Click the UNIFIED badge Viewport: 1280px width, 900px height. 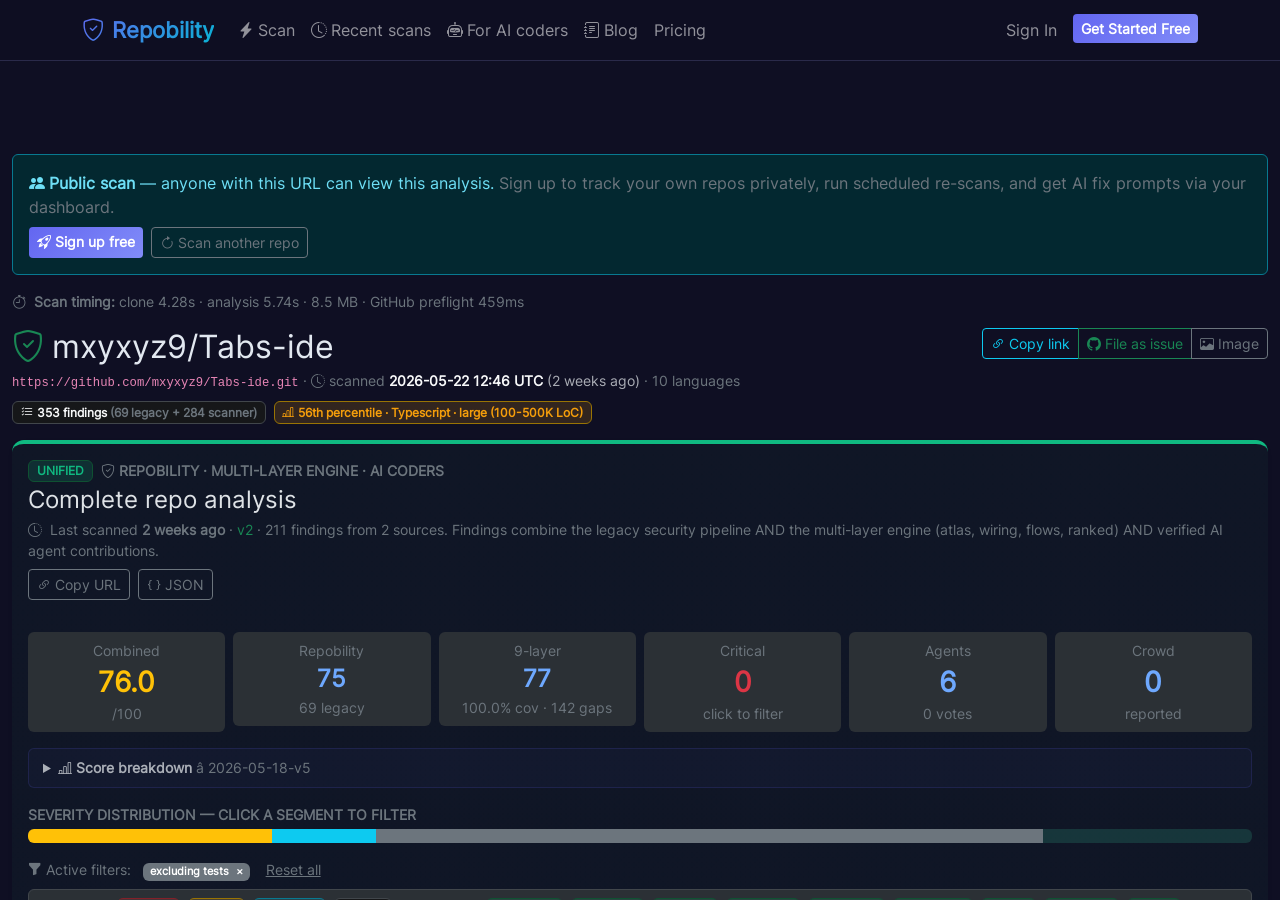pyautogui.click(x=60, y=471)
